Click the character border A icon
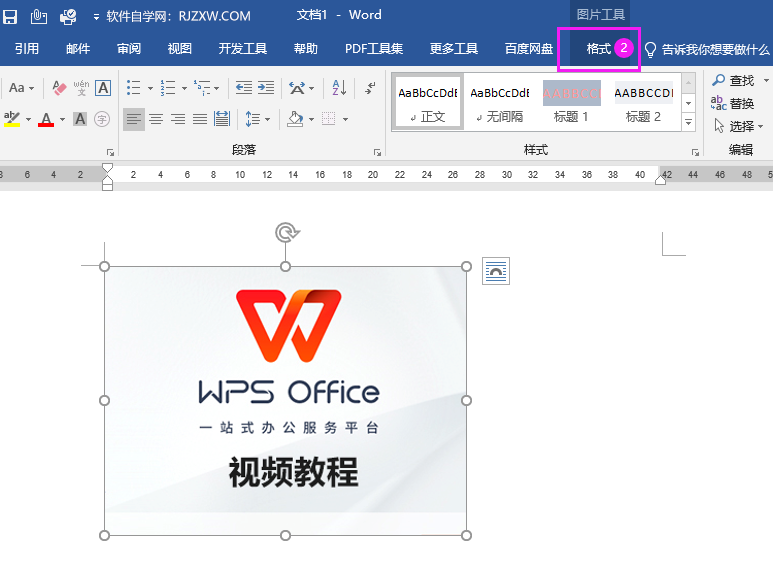Viewport: 773px width, 567px height. [103, 88]
